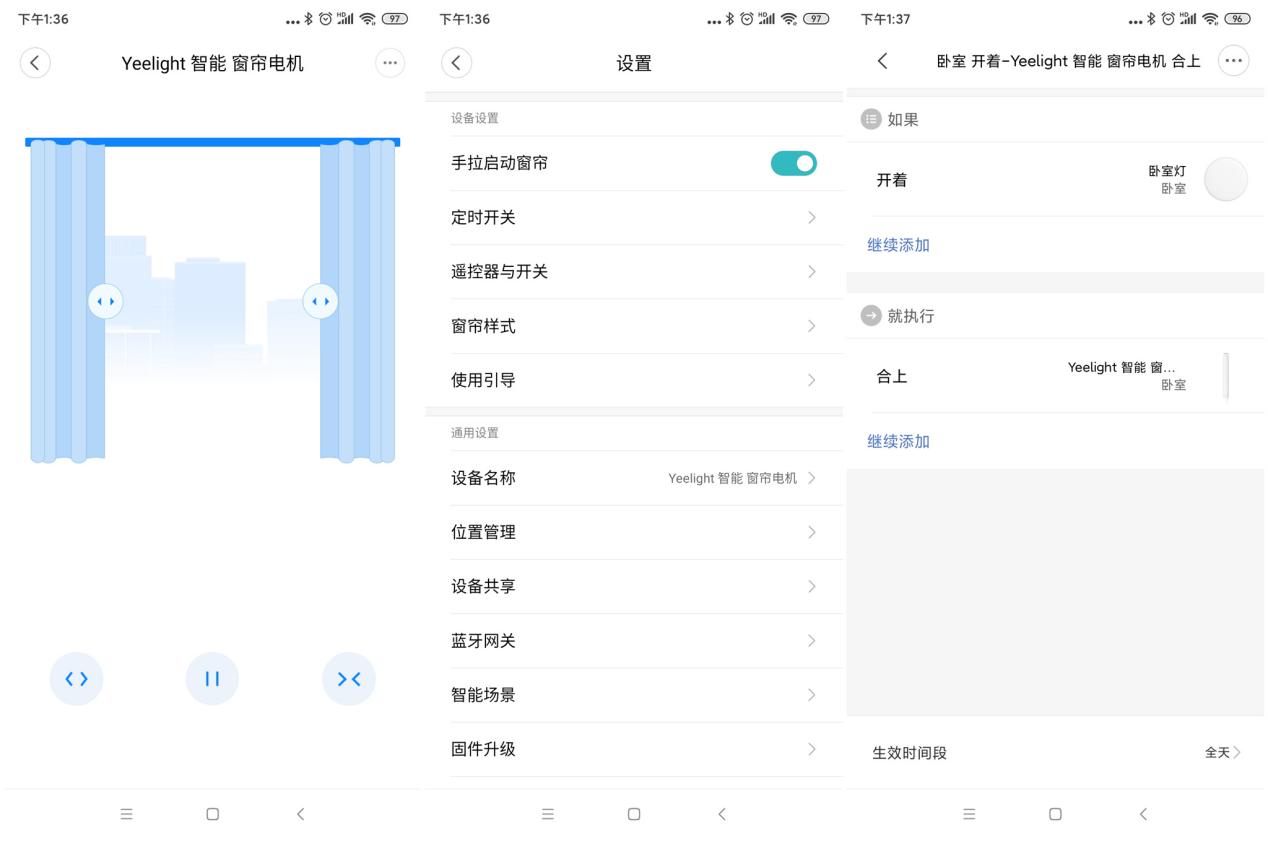The image size is (1268, 843).
Task: Open 定时开关 settings
Action: coord(634,218)
